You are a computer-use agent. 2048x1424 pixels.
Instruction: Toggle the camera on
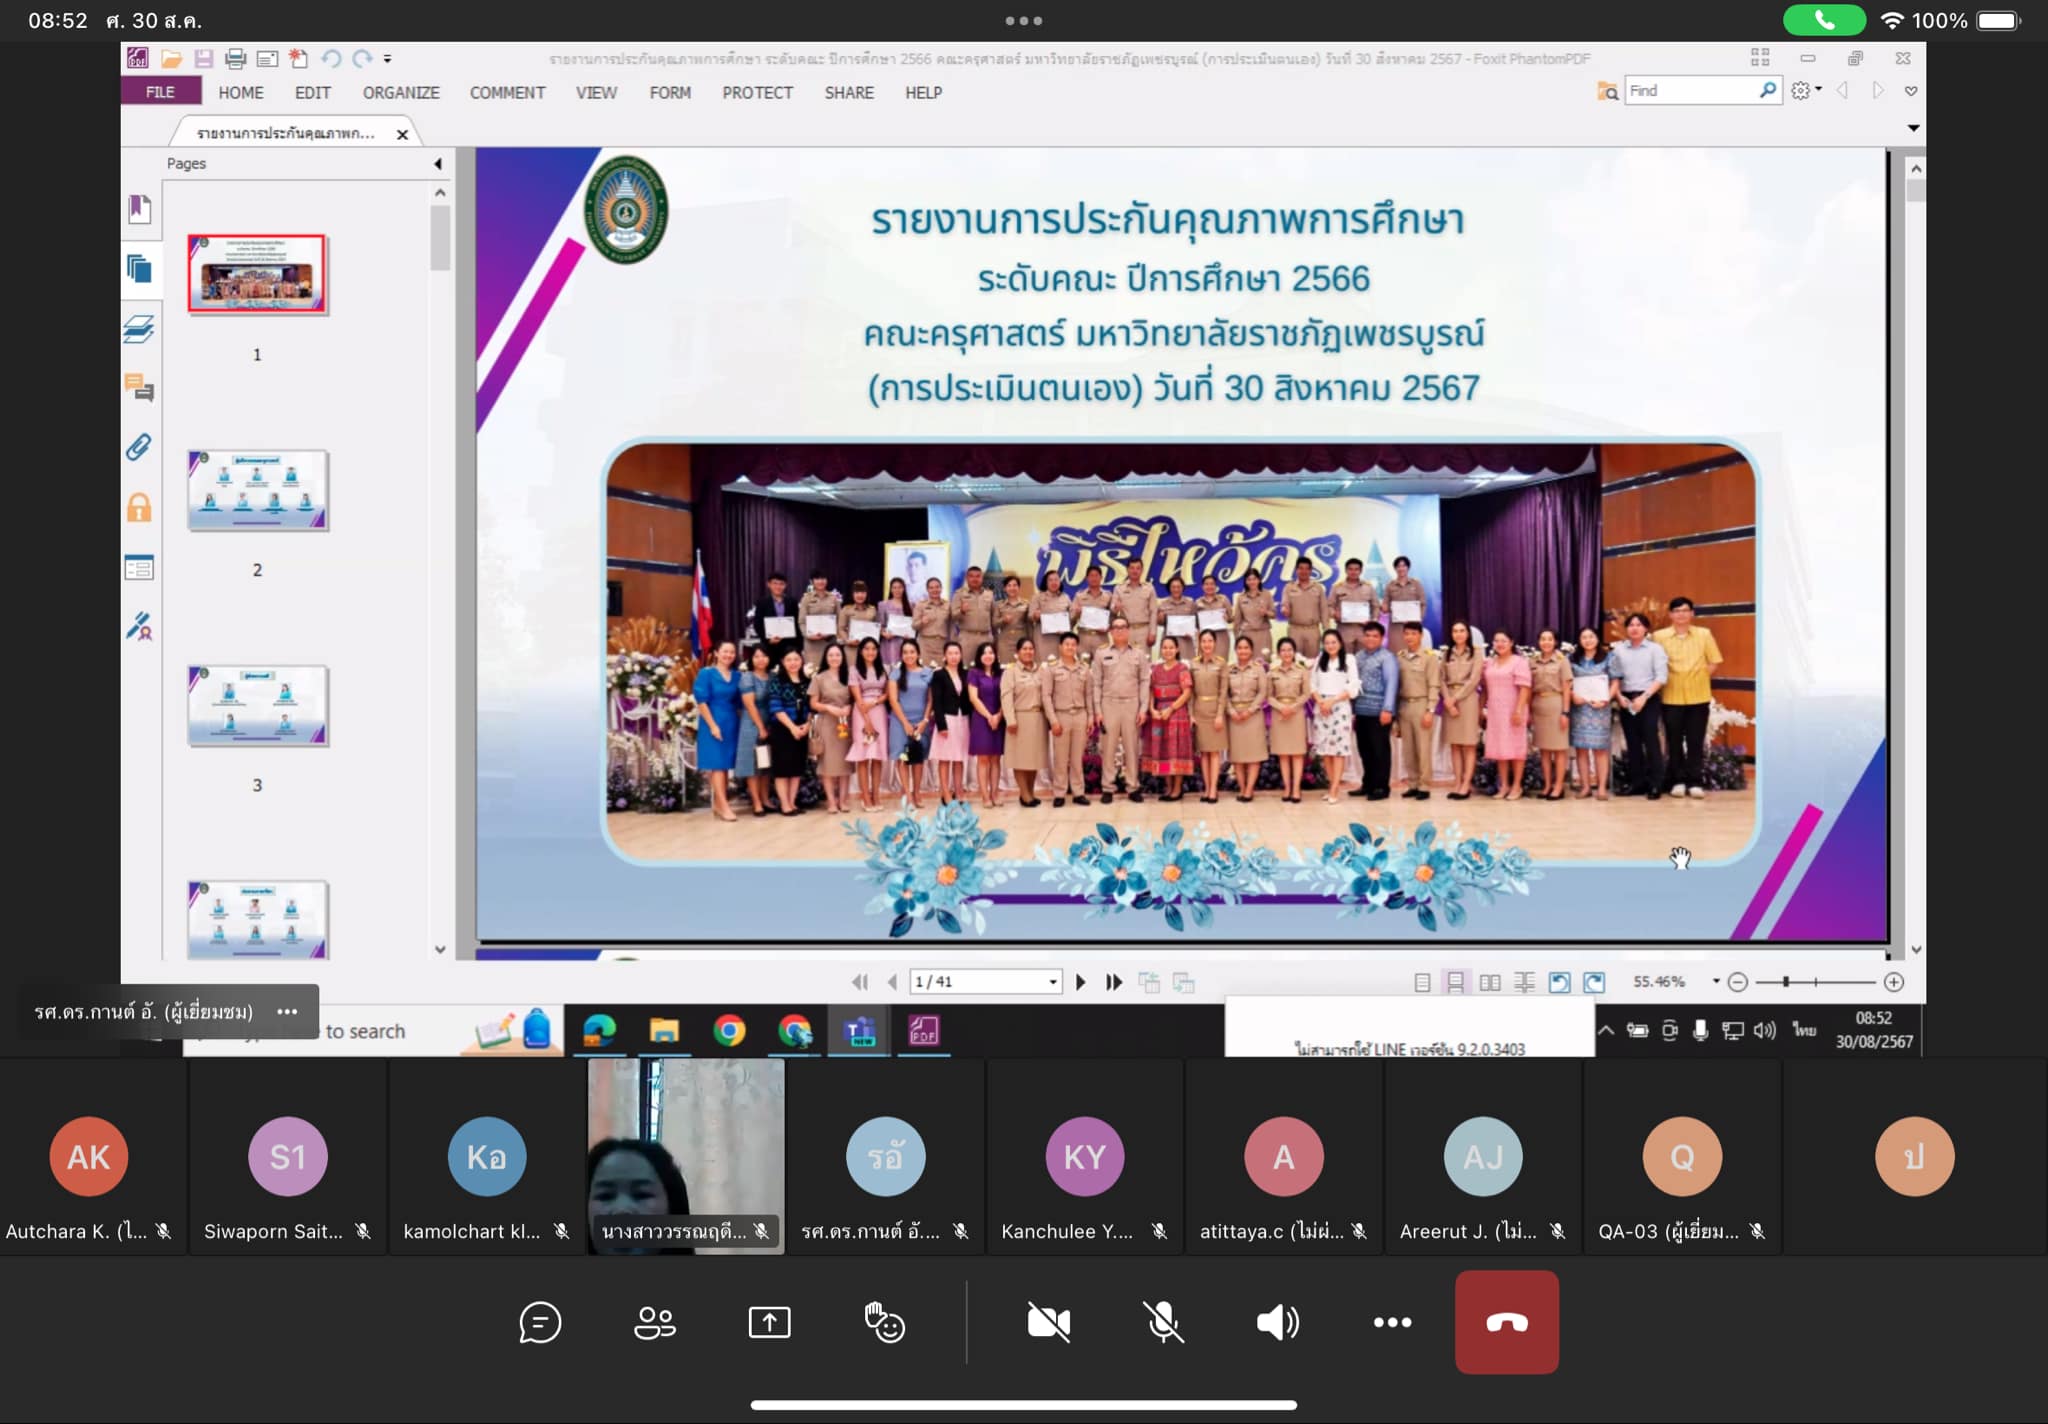click(1048, 1322)
